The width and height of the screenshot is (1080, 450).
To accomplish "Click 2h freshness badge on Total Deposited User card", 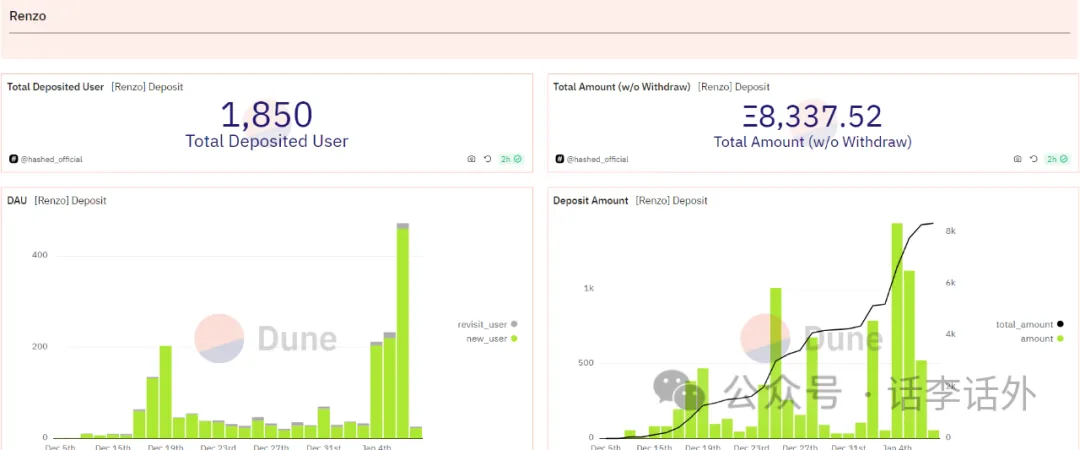I will pos(511,159).
